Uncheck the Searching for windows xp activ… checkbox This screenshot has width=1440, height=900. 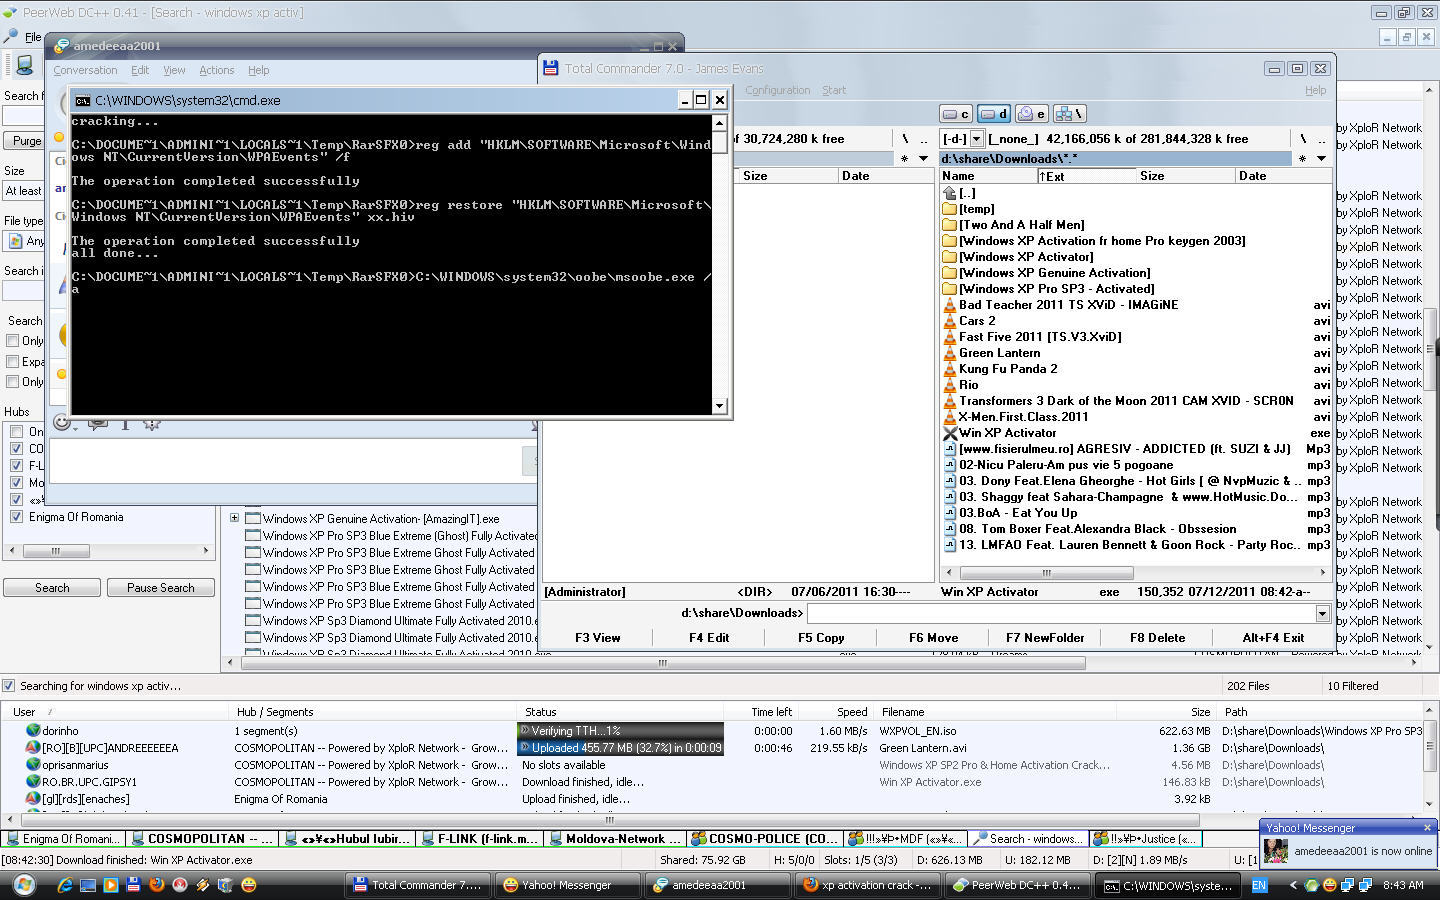pyautogui.click(x=9, y=686)
